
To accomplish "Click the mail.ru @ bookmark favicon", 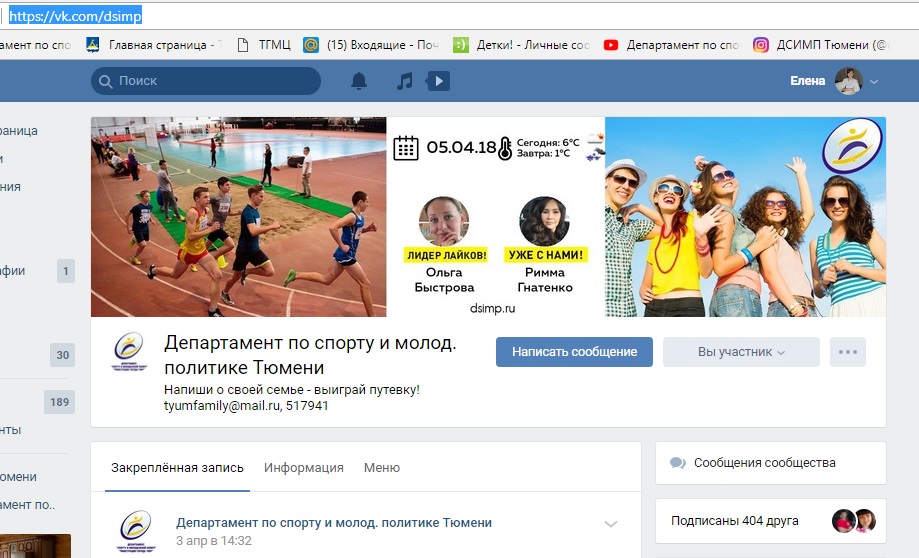I will point(311,45).
